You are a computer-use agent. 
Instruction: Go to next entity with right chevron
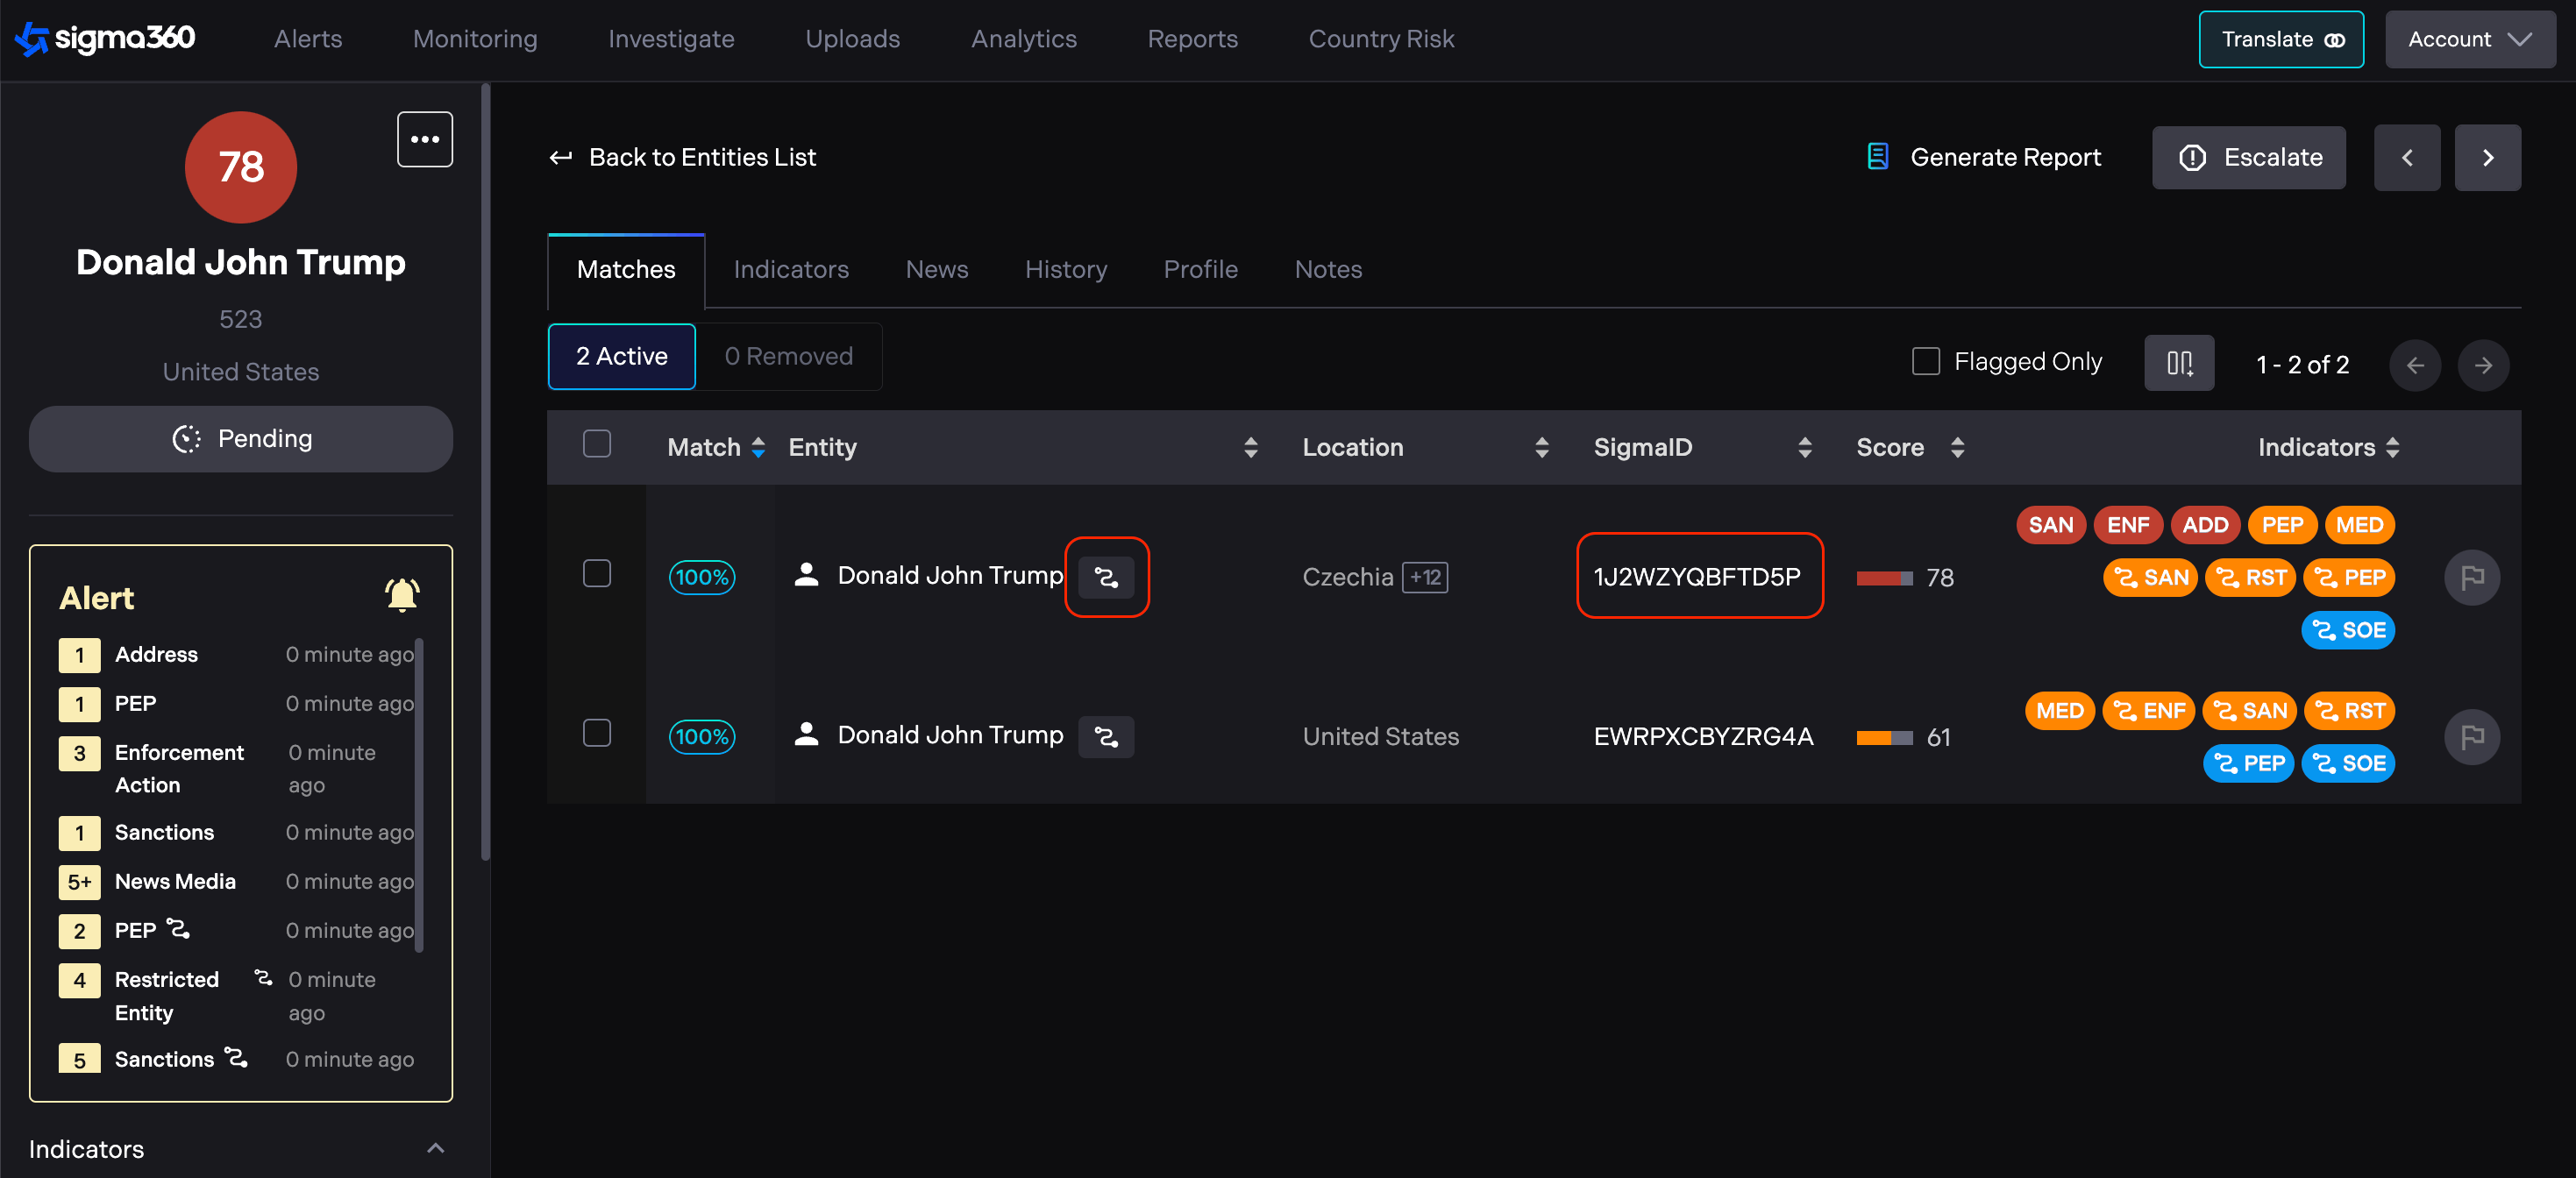[x=2487, y=158]
